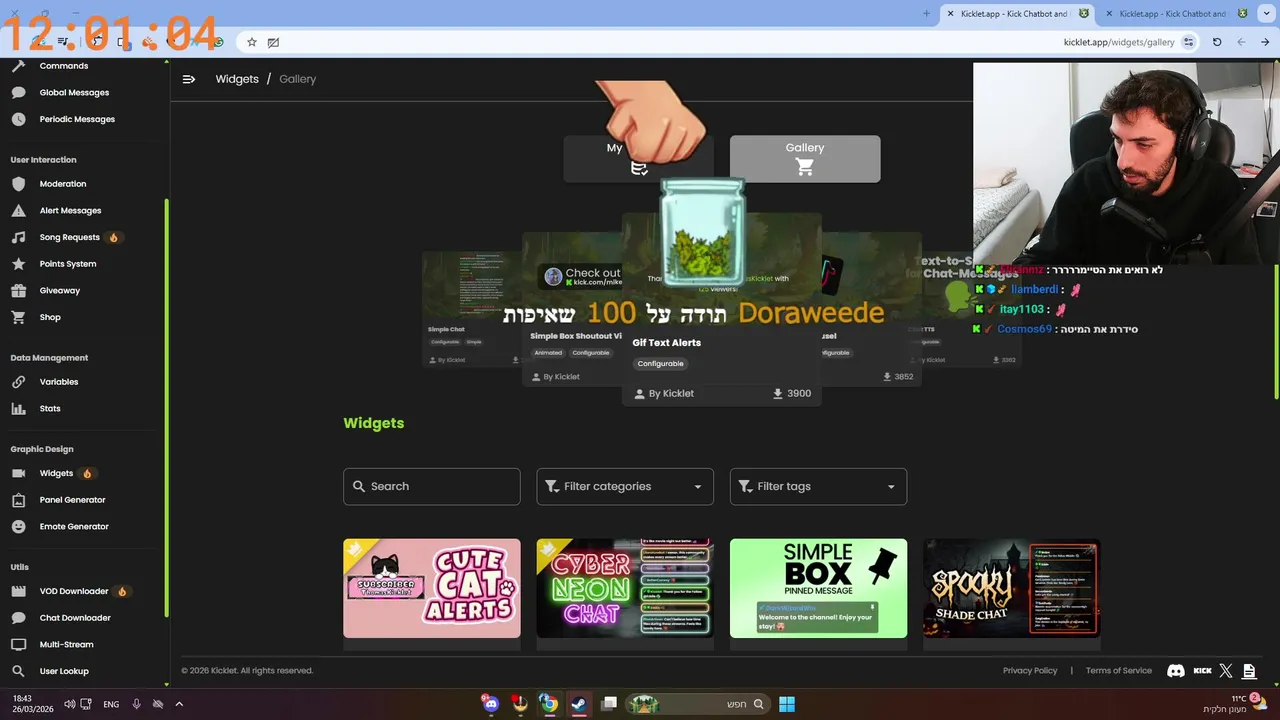Click the taskbar microphone icon
The image size is (1280, 720).
[x=137, y=704]
